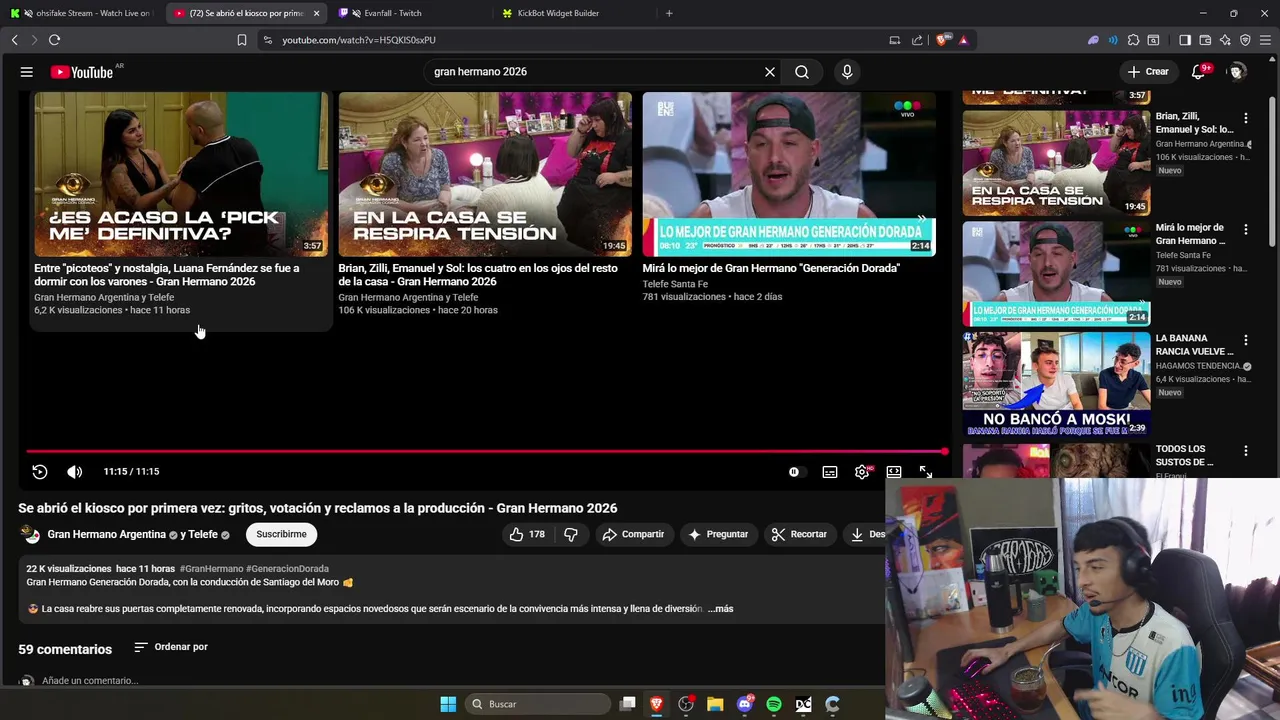Open player settings gear
1280x720 pixels.
[x=862, y=472]
